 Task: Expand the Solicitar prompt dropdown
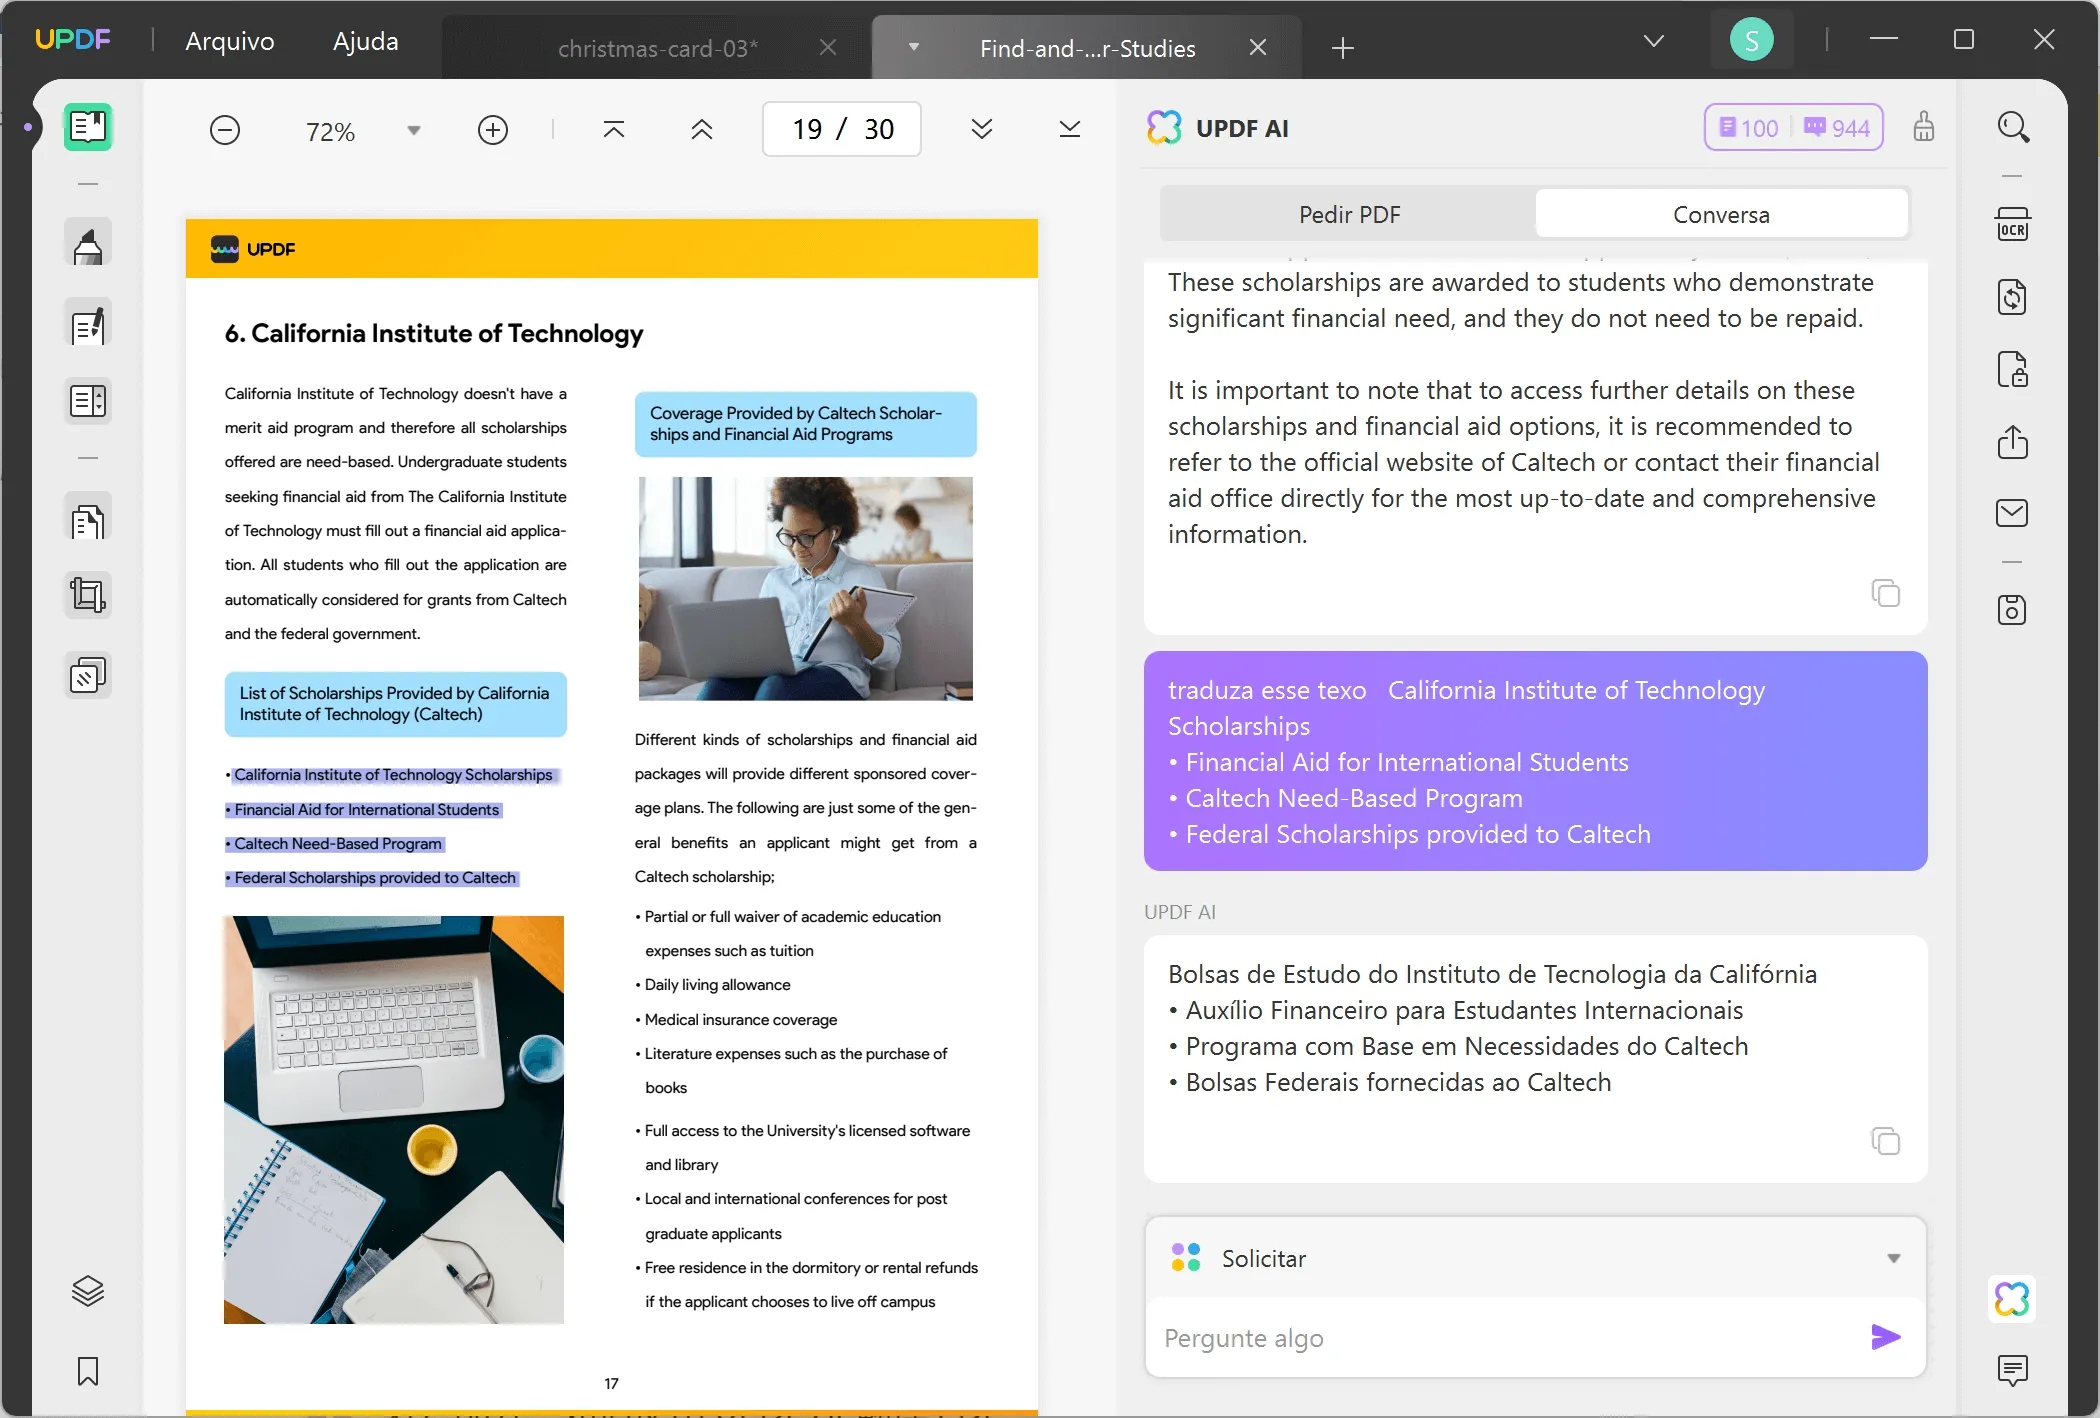1894,1258
